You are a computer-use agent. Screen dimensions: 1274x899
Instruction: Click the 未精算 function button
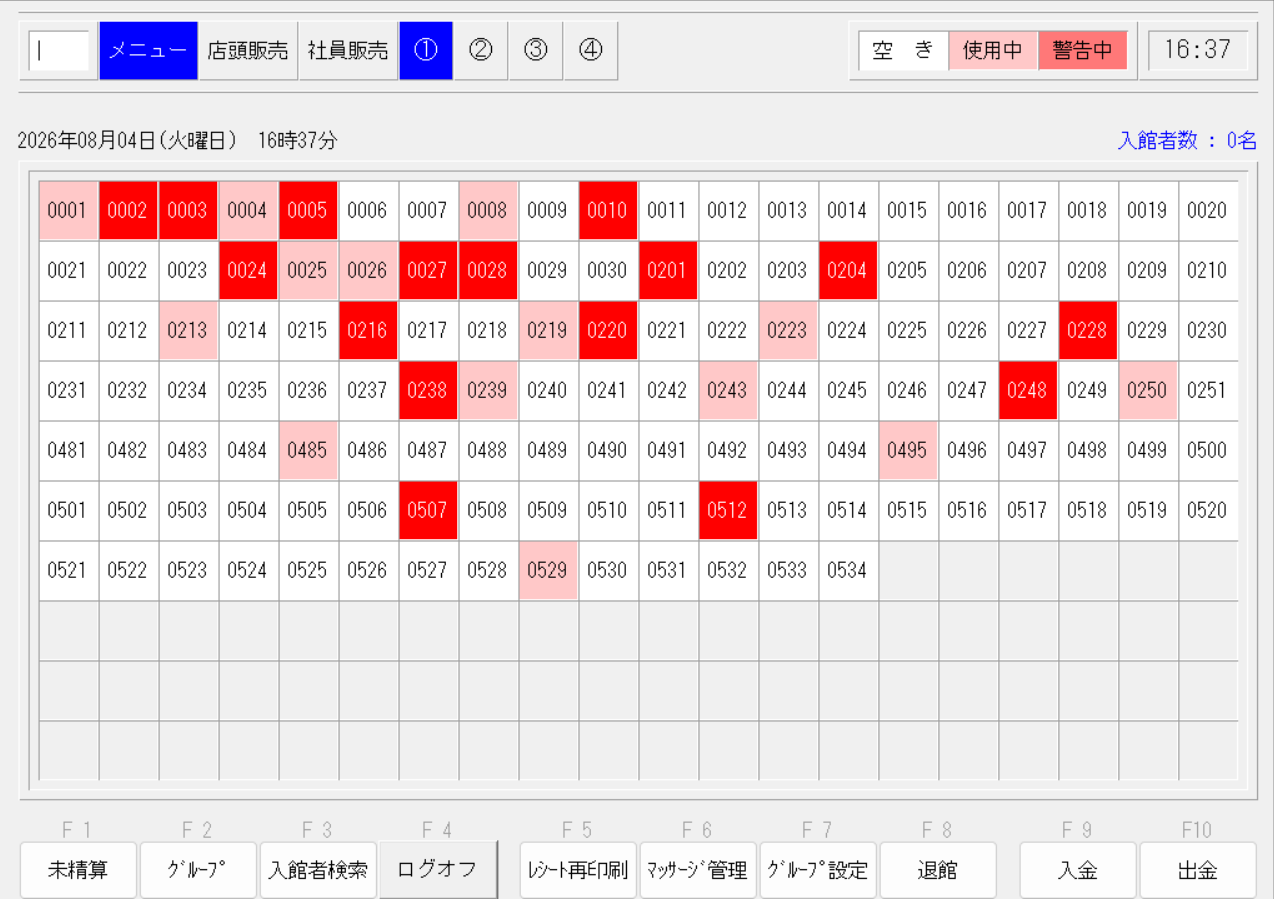click(77, 870)
